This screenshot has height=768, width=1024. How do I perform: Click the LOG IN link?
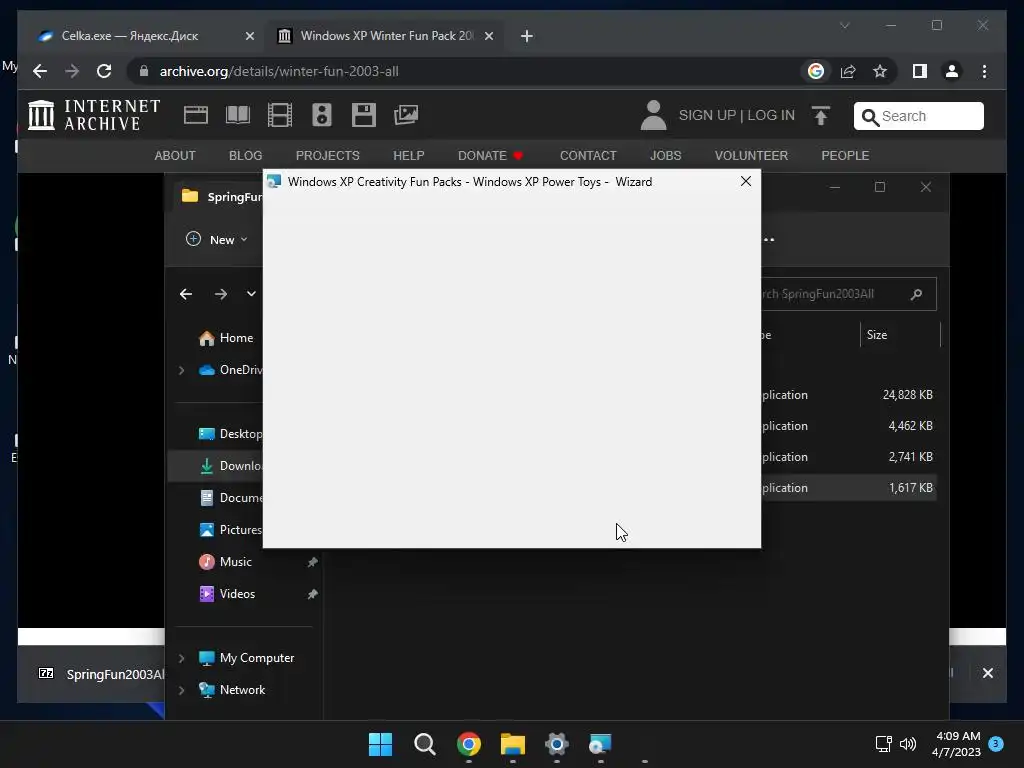tap(771, 116)
